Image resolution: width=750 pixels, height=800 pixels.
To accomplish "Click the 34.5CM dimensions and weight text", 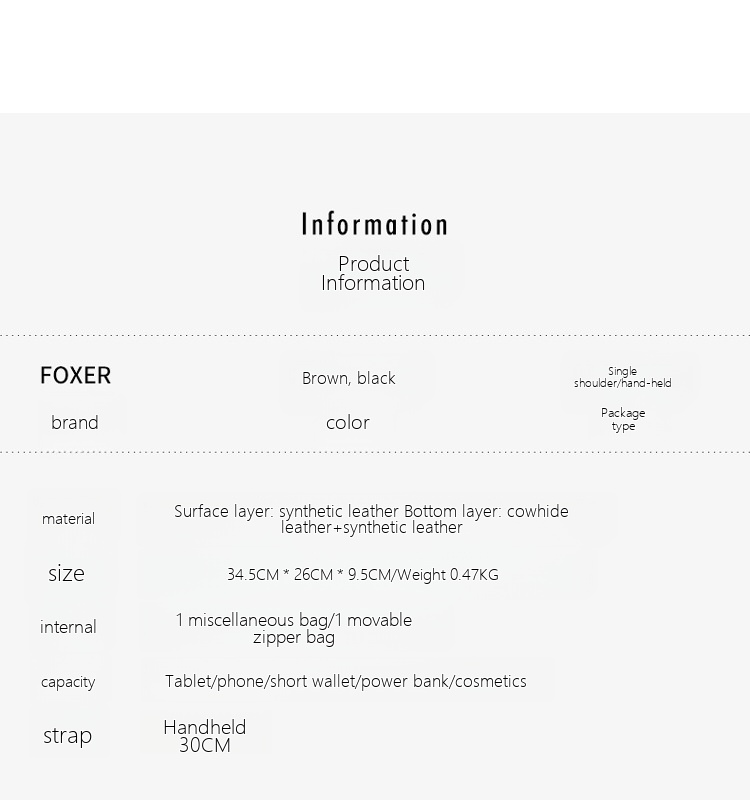I will pos(362,575).
